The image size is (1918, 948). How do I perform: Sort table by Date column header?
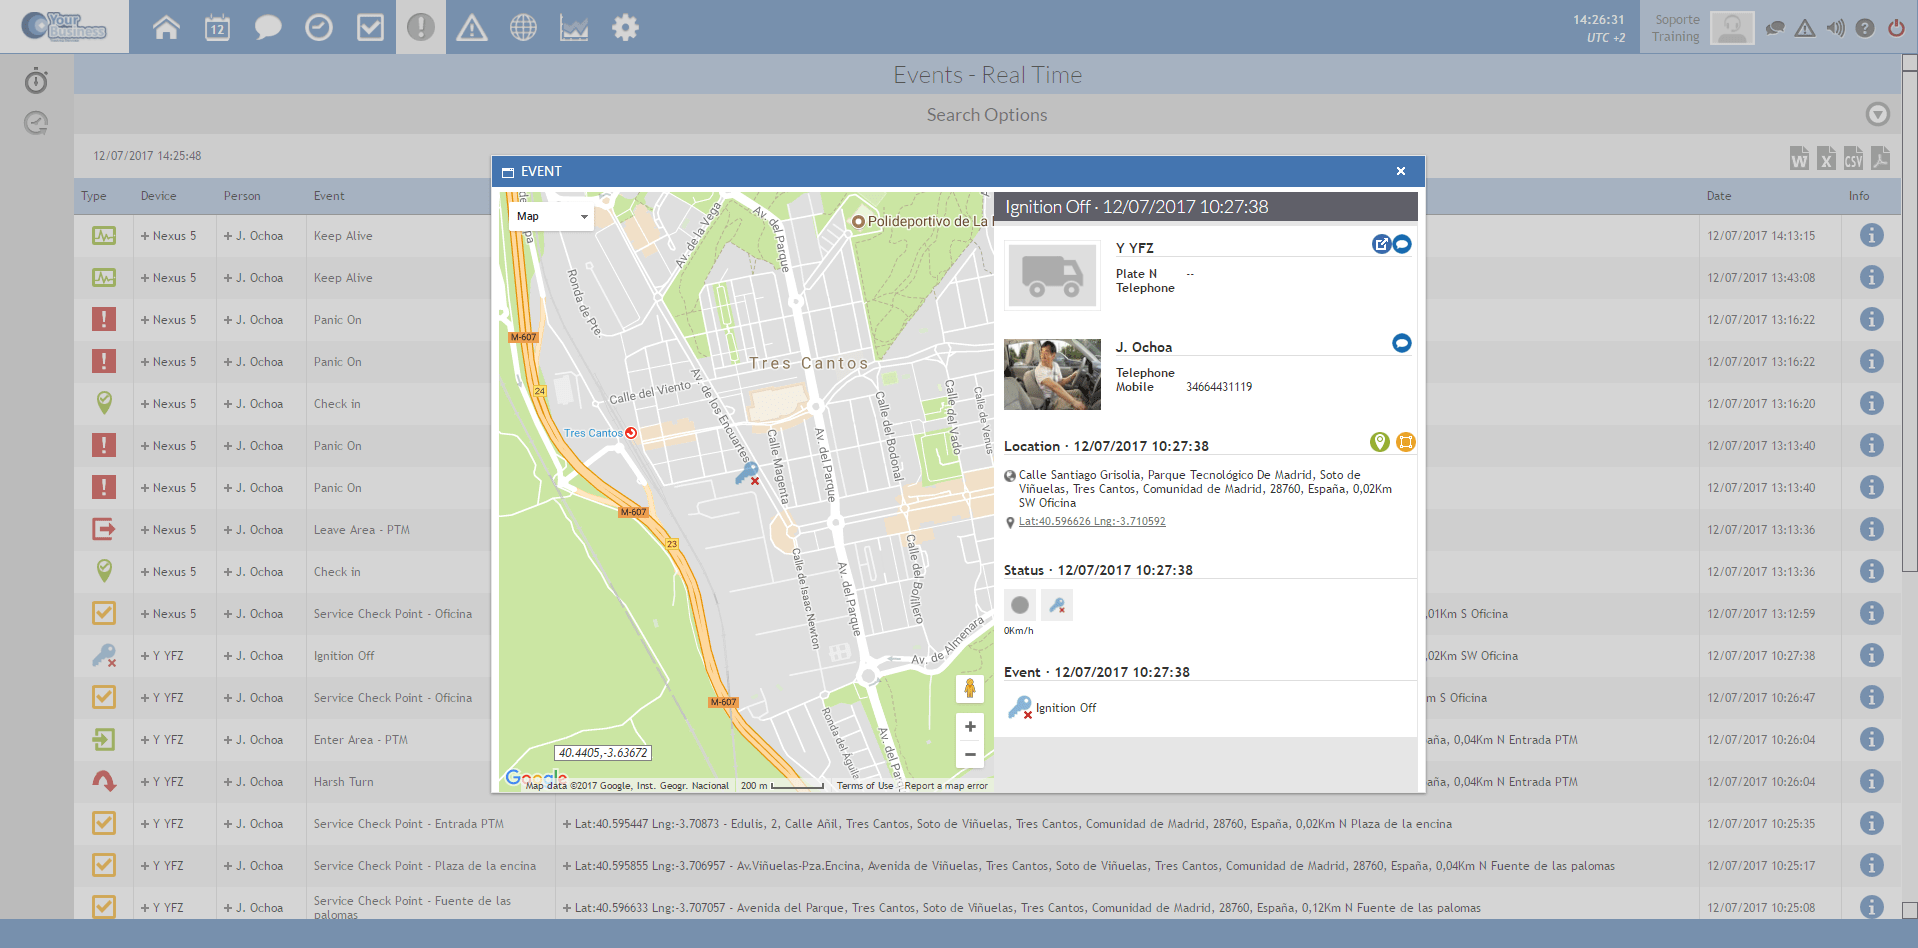coord(1719,196)
